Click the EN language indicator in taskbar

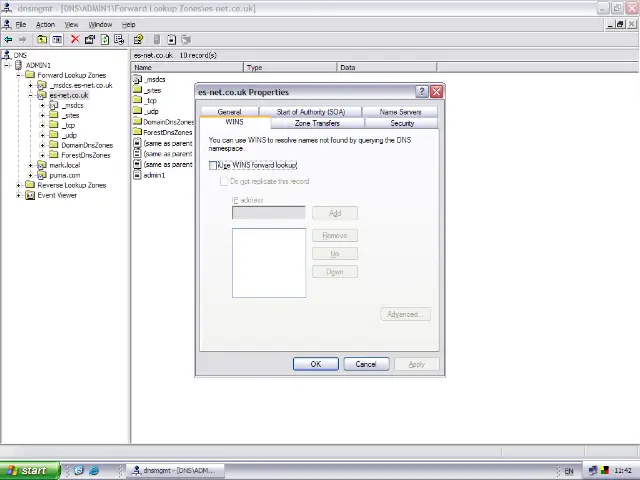click(569, 471)
